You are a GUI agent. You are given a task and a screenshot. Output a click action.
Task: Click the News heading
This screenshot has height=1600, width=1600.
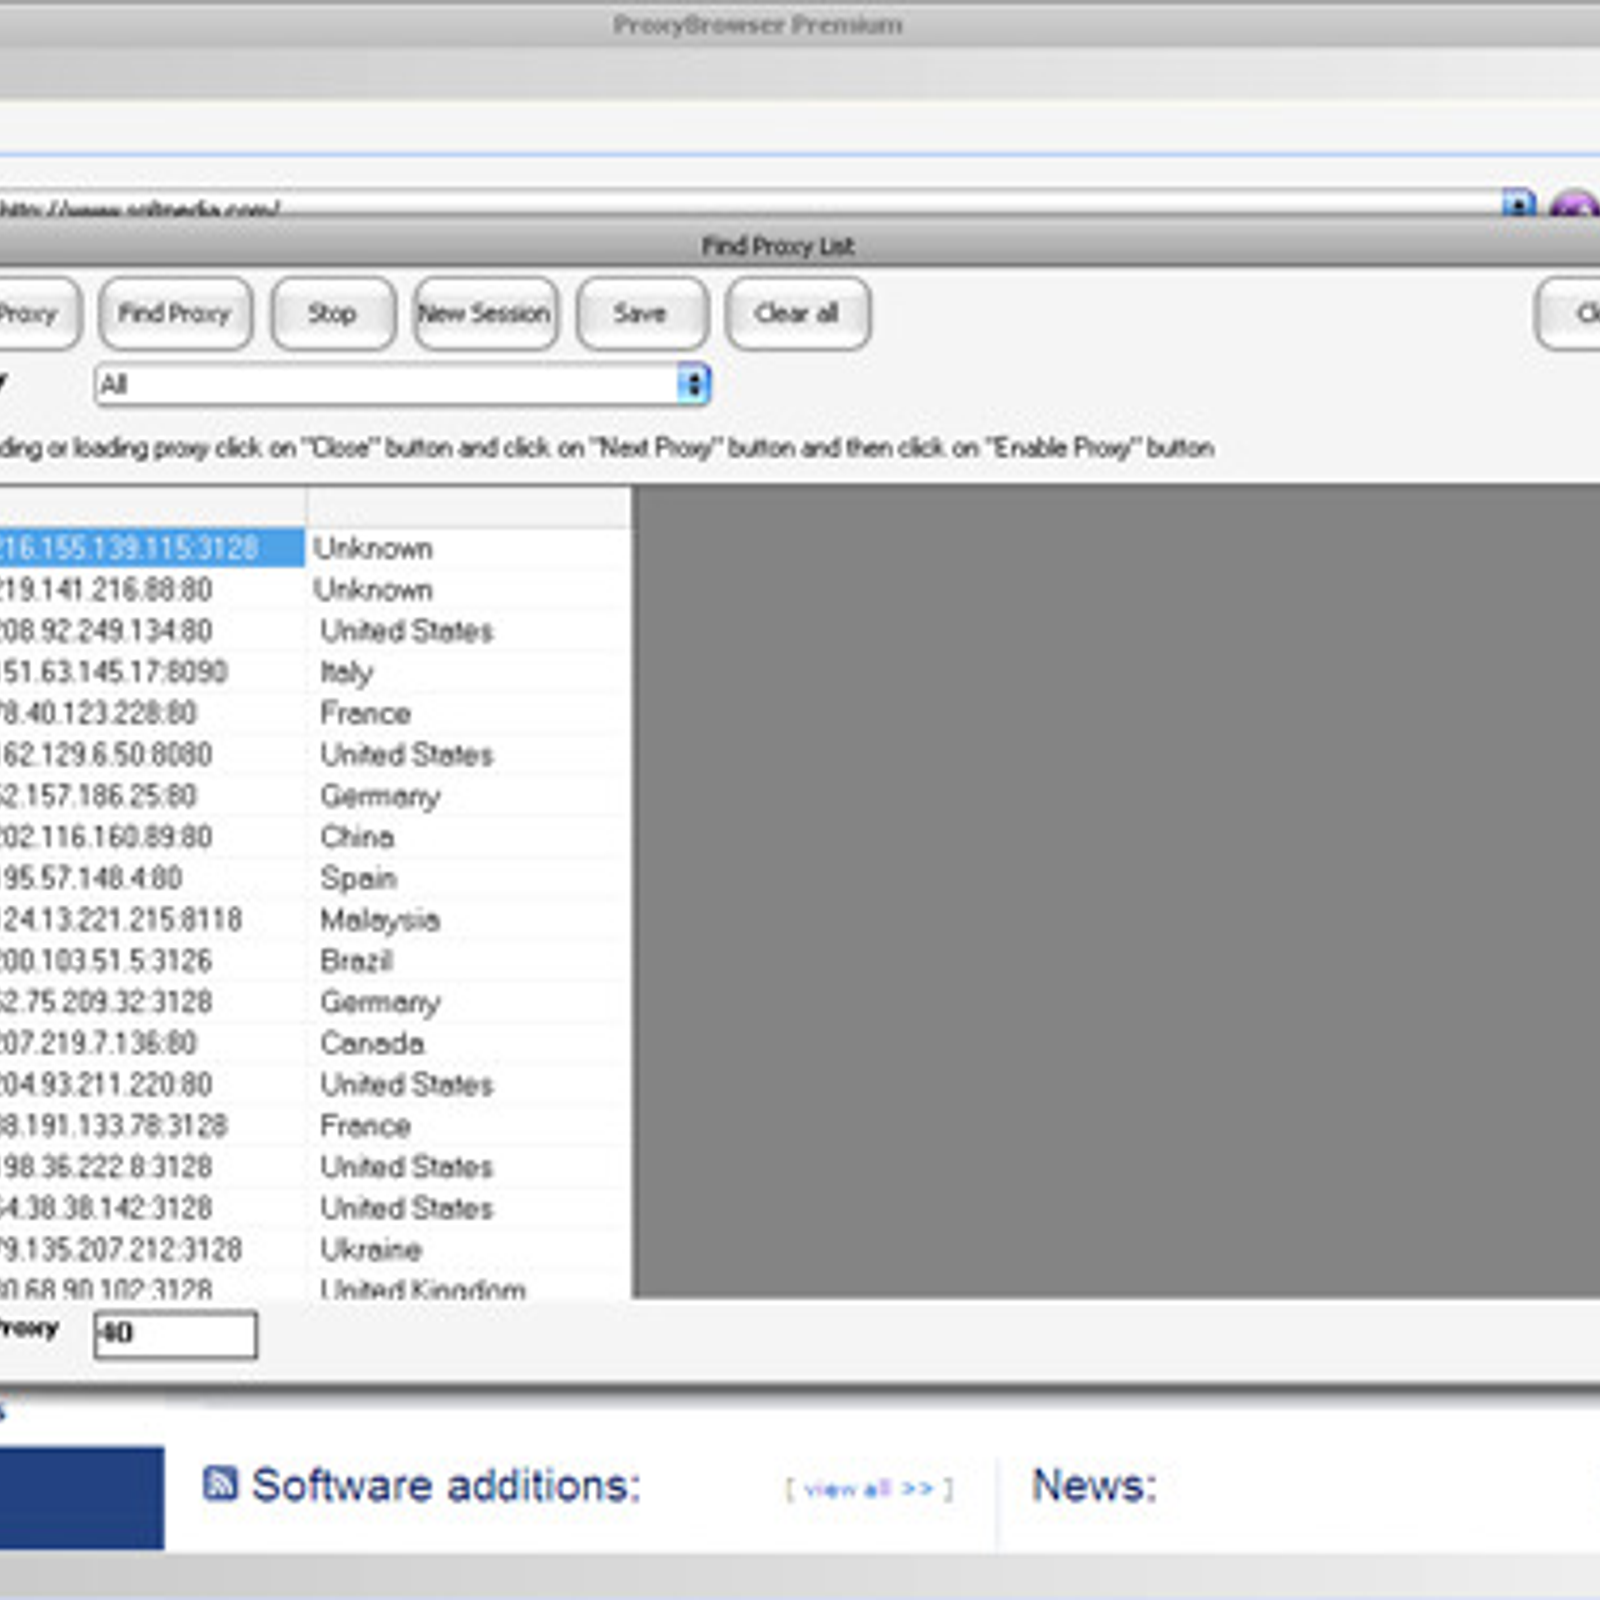point(1094,1485)
